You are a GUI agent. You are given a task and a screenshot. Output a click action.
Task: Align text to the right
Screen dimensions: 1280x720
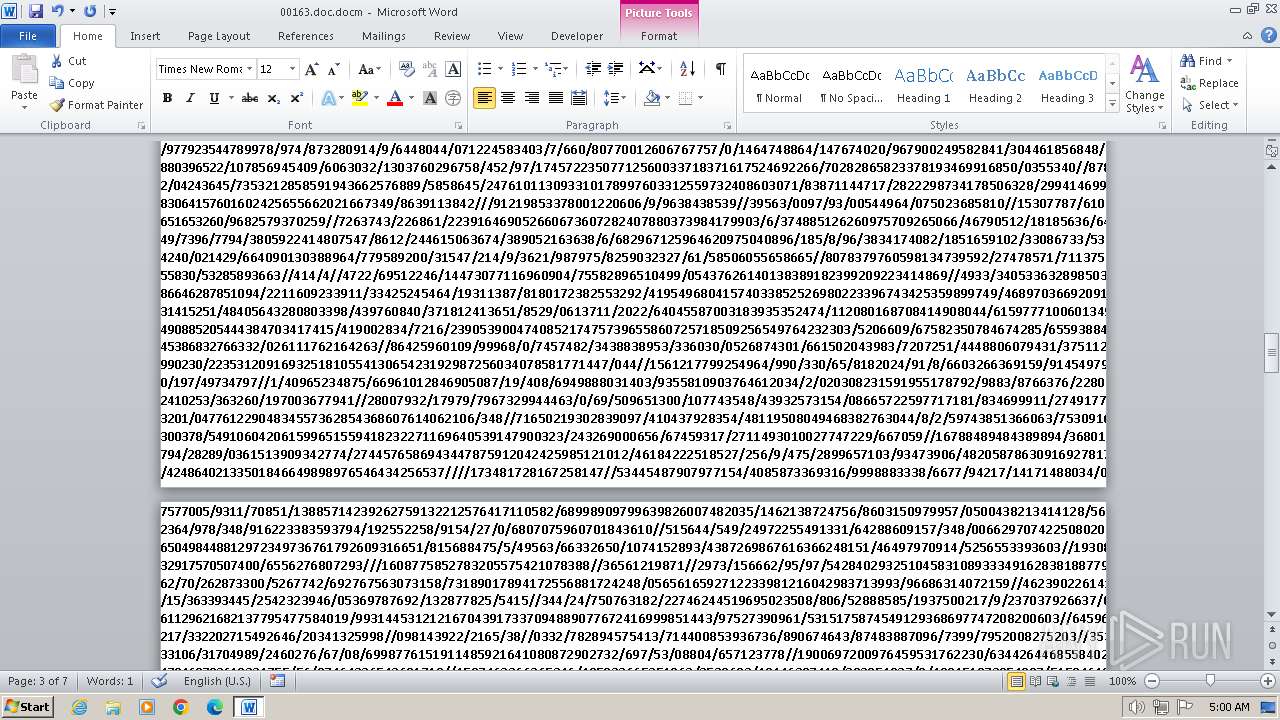click(x=531, y=98)
